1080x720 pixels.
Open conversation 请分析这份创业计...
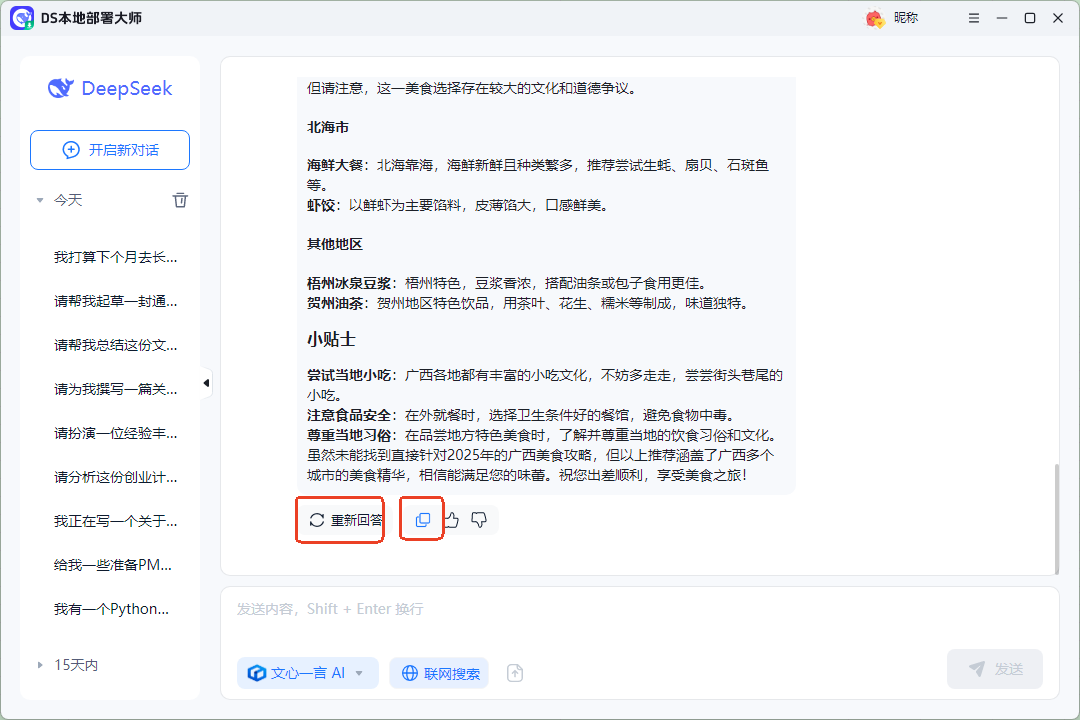tap(116, 477)
